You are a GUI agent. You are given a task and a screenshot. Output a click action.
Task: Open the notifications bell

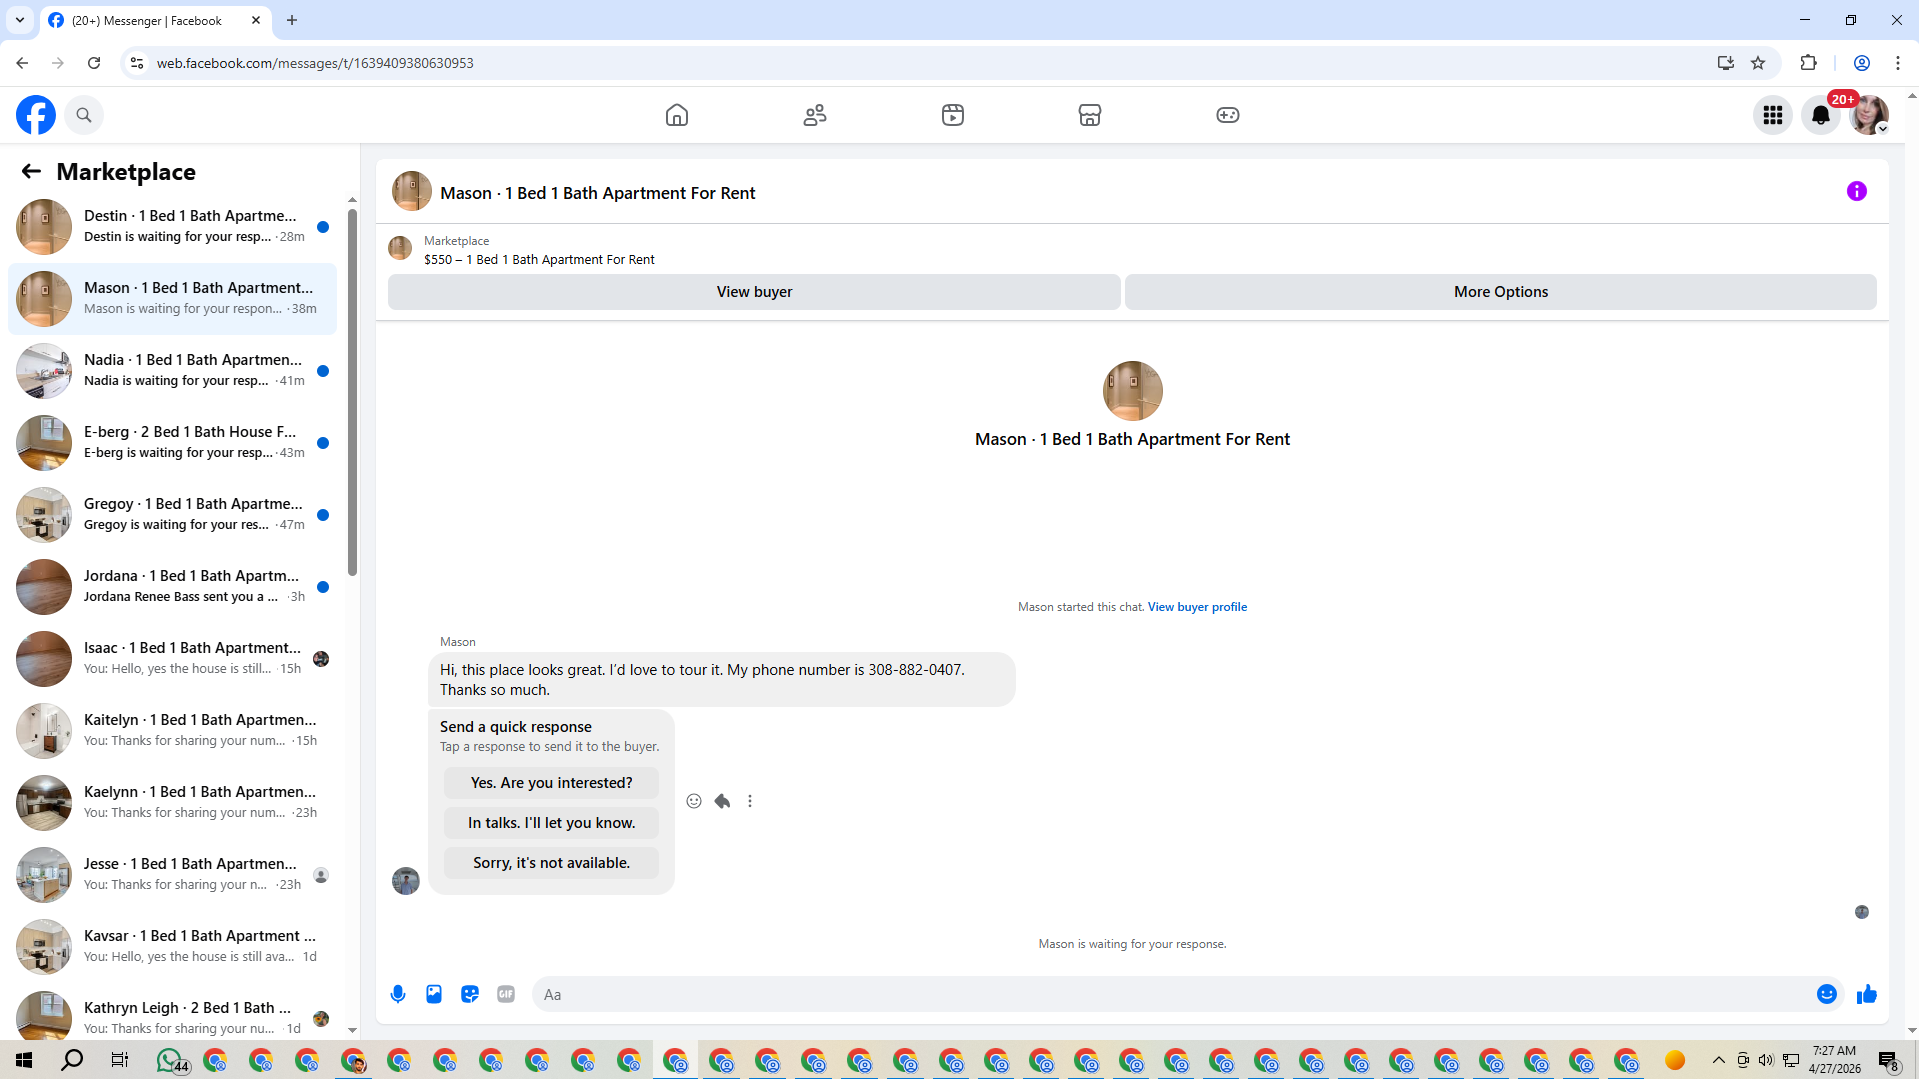pos(1821,115)
